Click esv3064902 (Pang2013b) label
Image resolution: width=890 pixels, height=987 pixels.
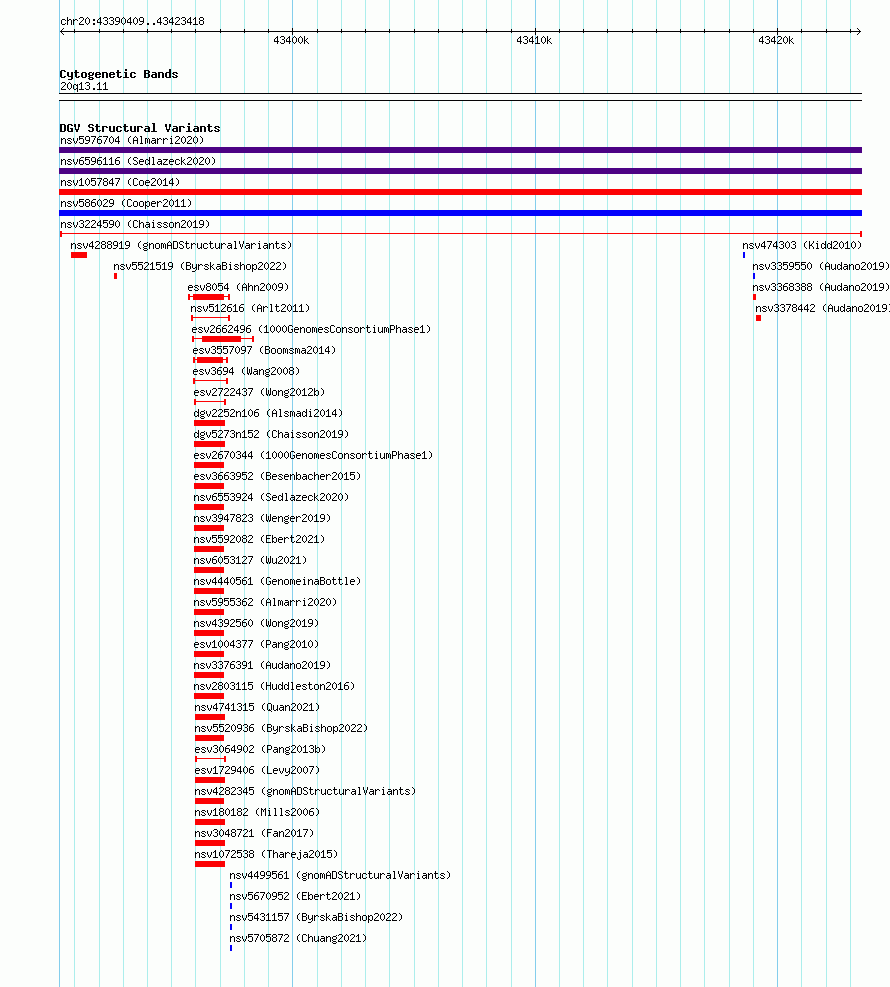click(261, 750)
